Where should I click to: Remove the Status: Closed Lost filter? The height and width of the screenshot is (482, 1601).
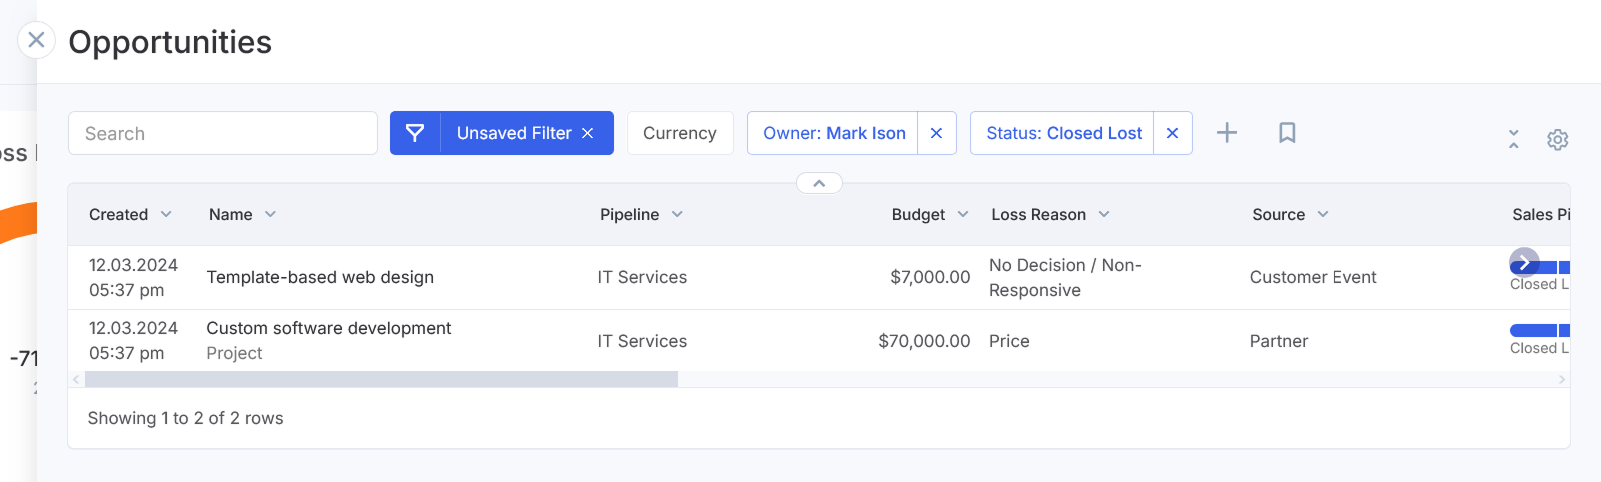(x=1172, y=133)
